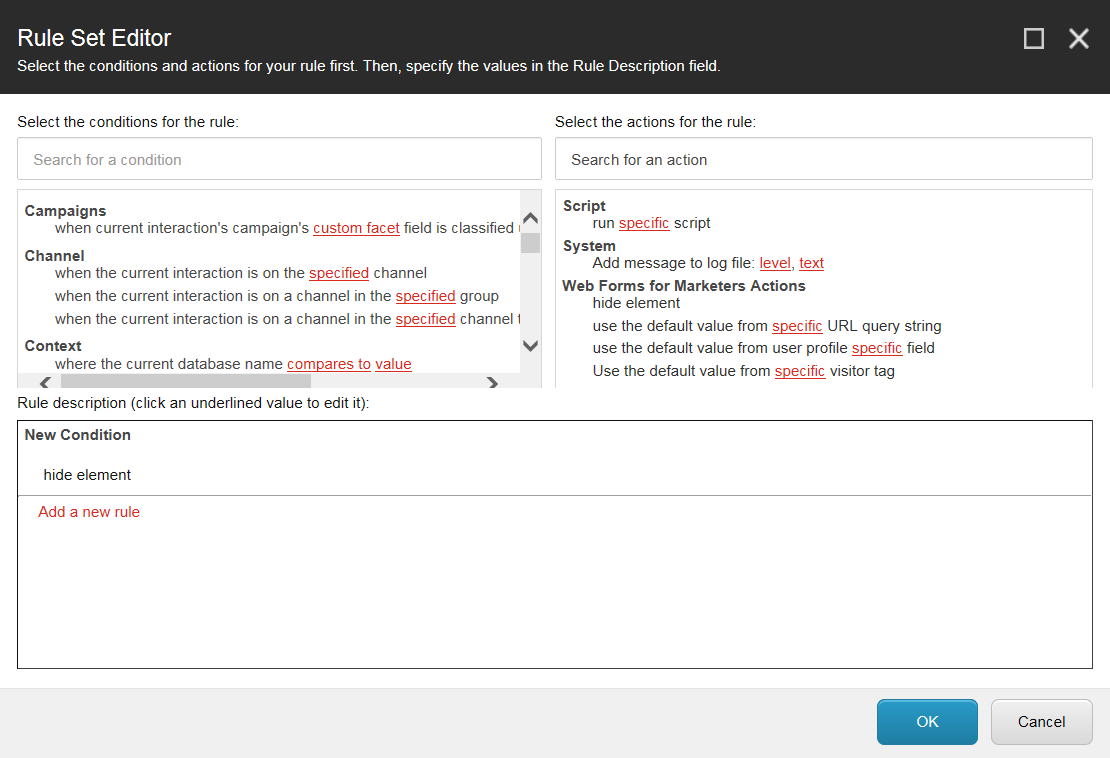The width and height of the screenshot is (1110, 758).
Task: Click the OK button
Action: tap(926, 721)
